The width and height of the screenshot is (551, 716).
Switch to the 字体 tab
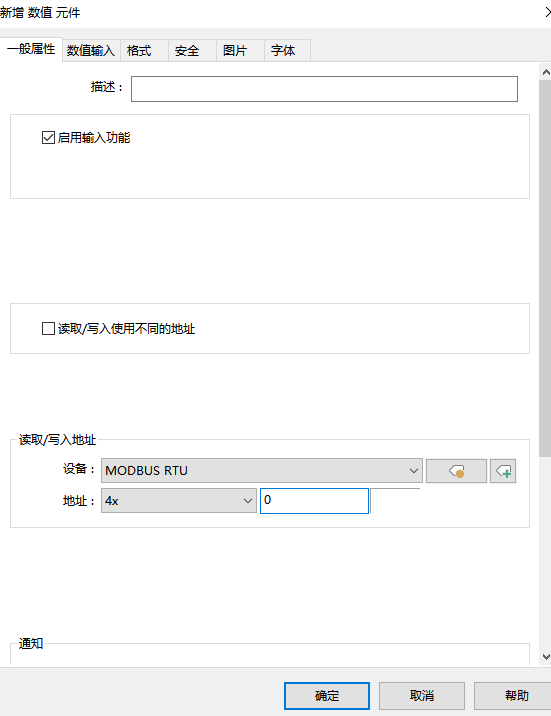pos(288,50)
